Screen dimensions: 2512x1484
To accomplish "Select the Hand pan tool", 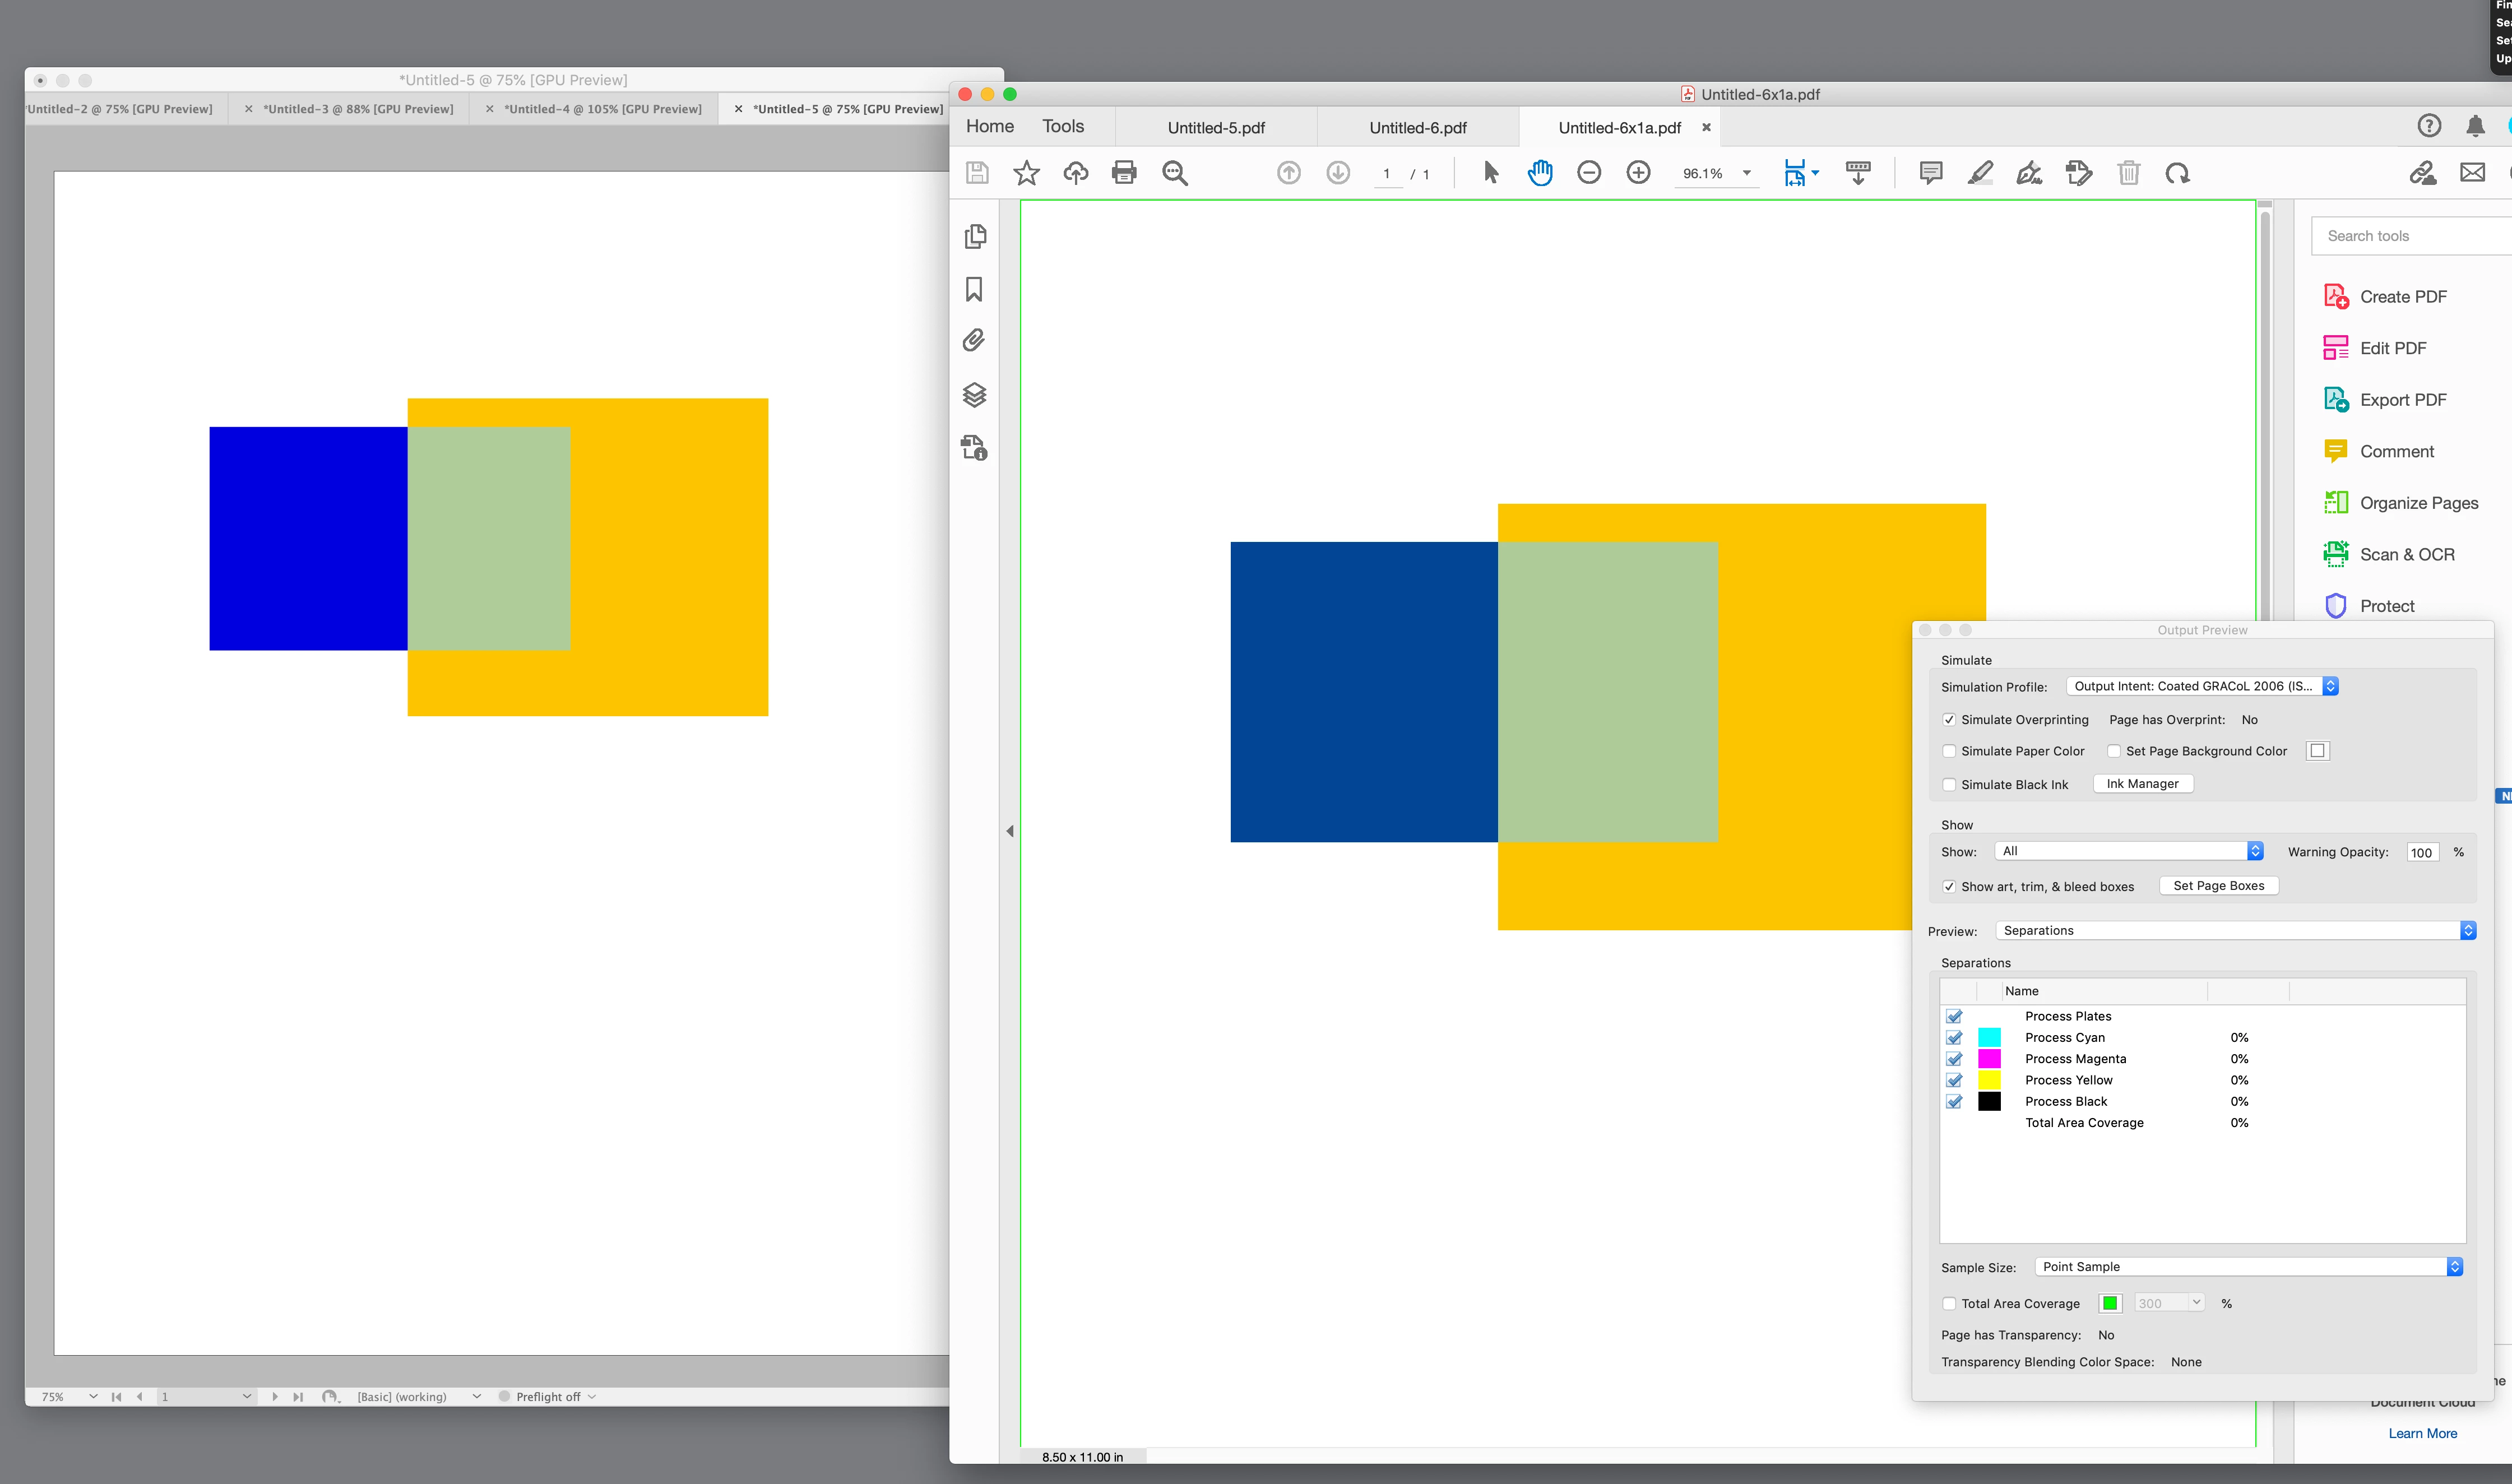I will (1540, 173).
